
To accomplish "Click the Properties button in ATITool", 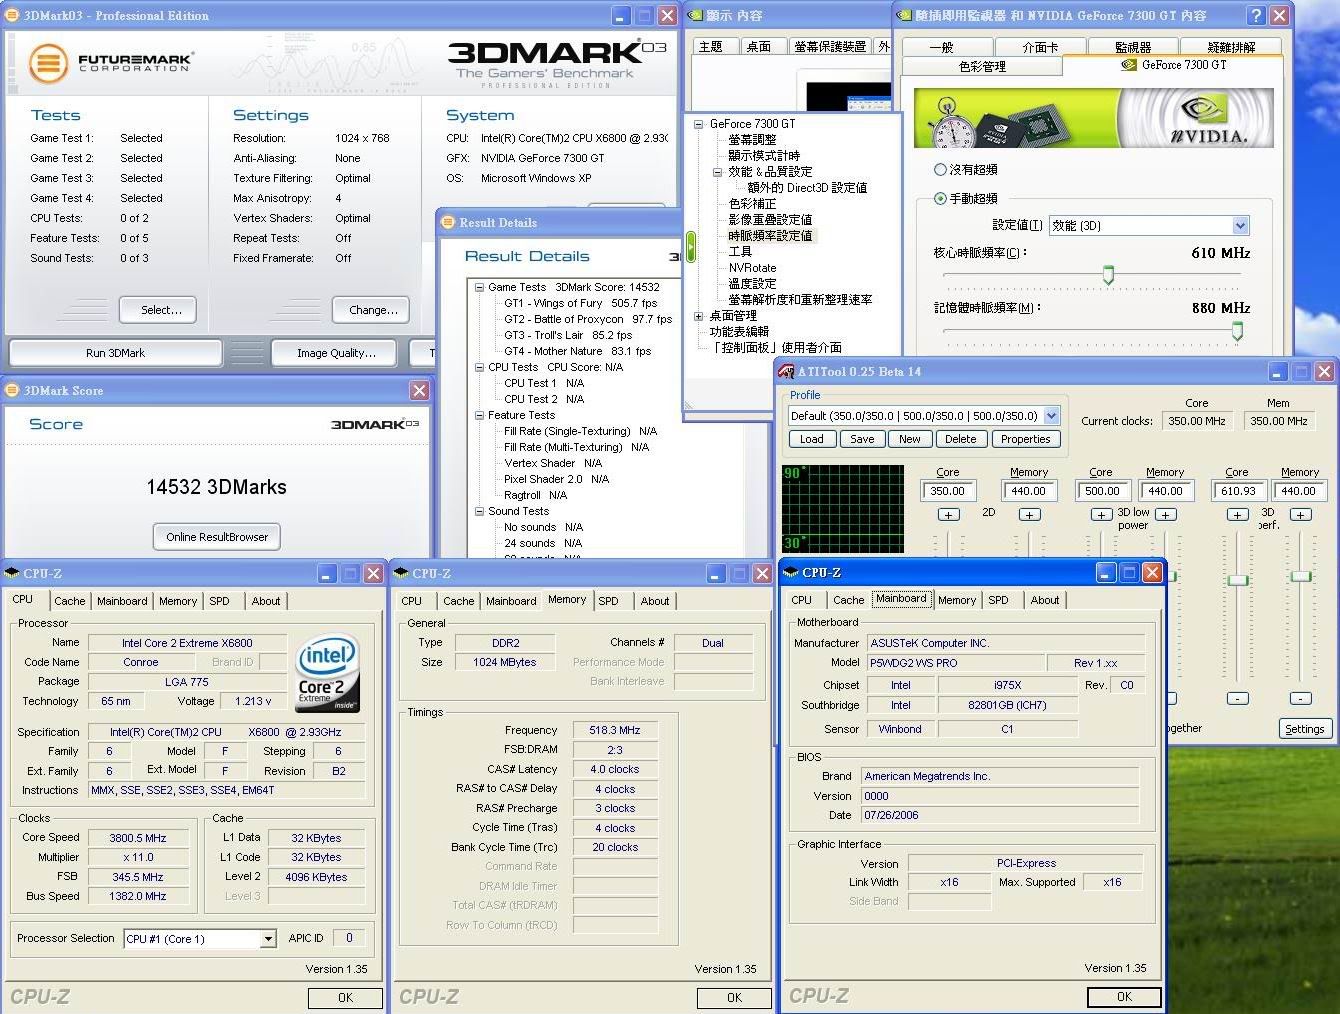I will pos(1026,439).
